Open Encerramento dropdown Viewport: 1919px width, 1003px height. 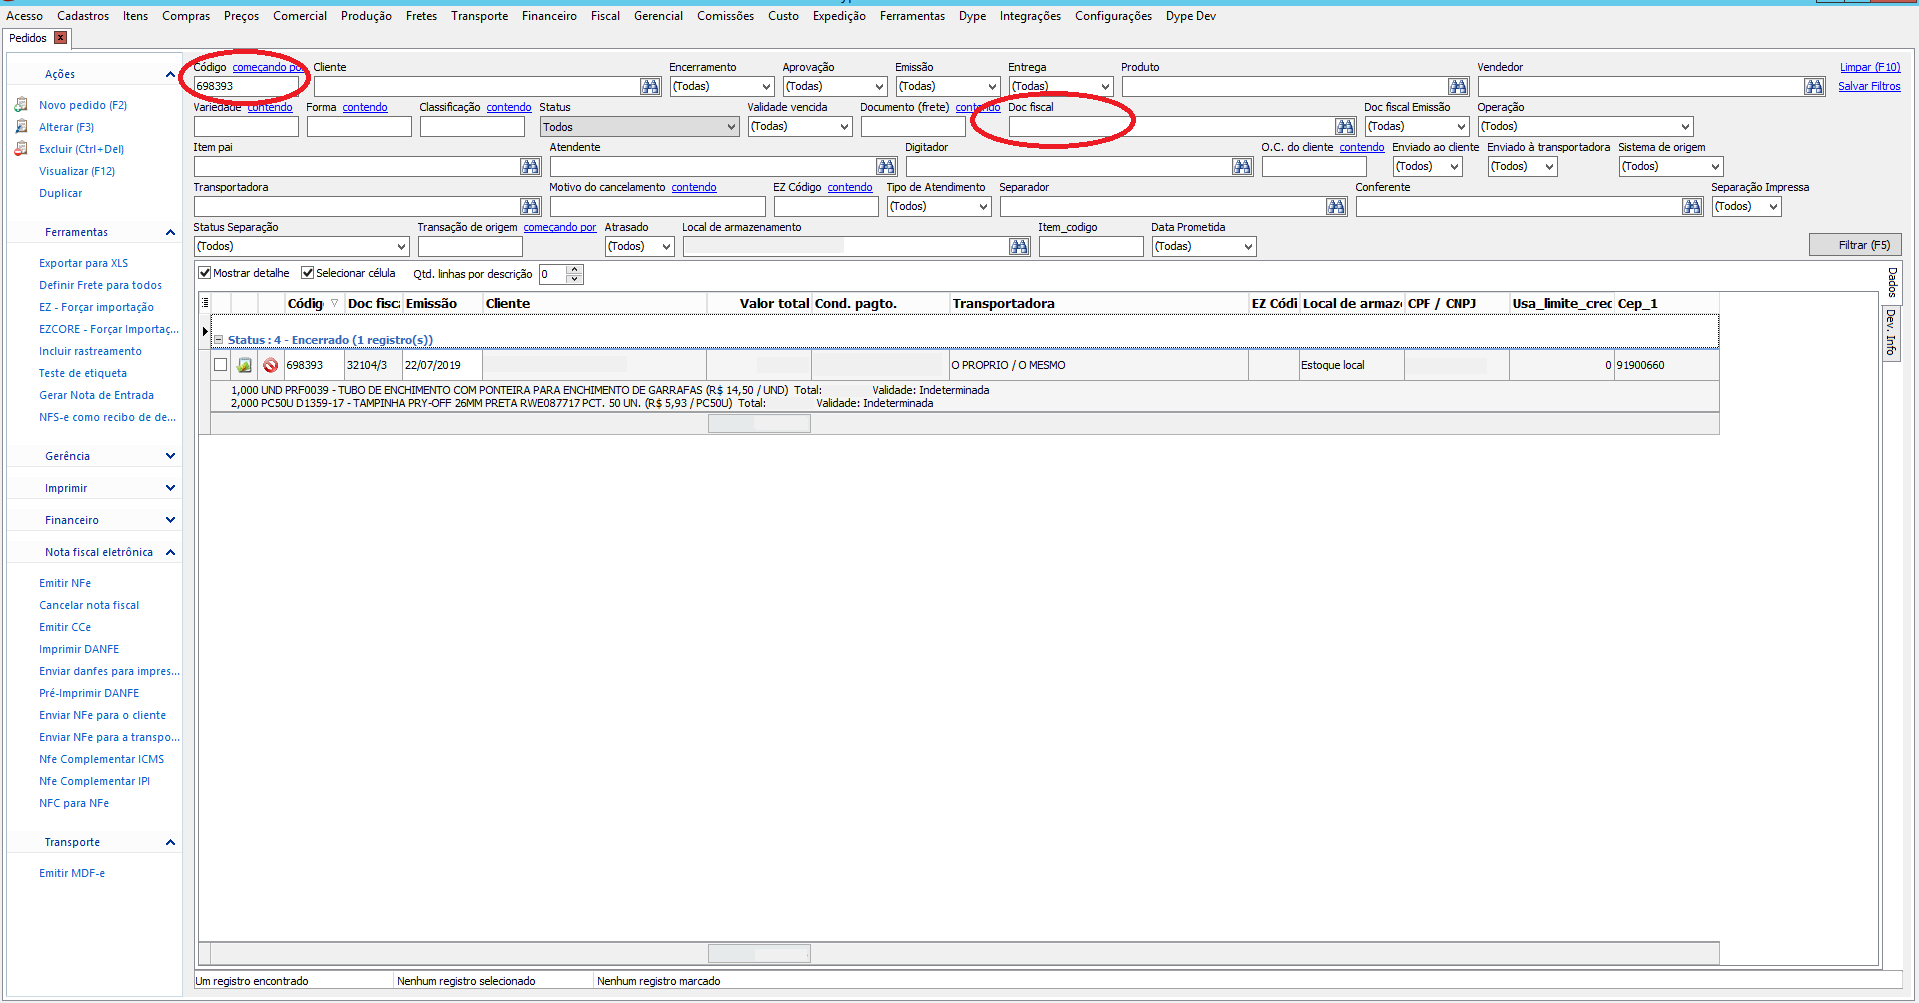pos(722,87)
